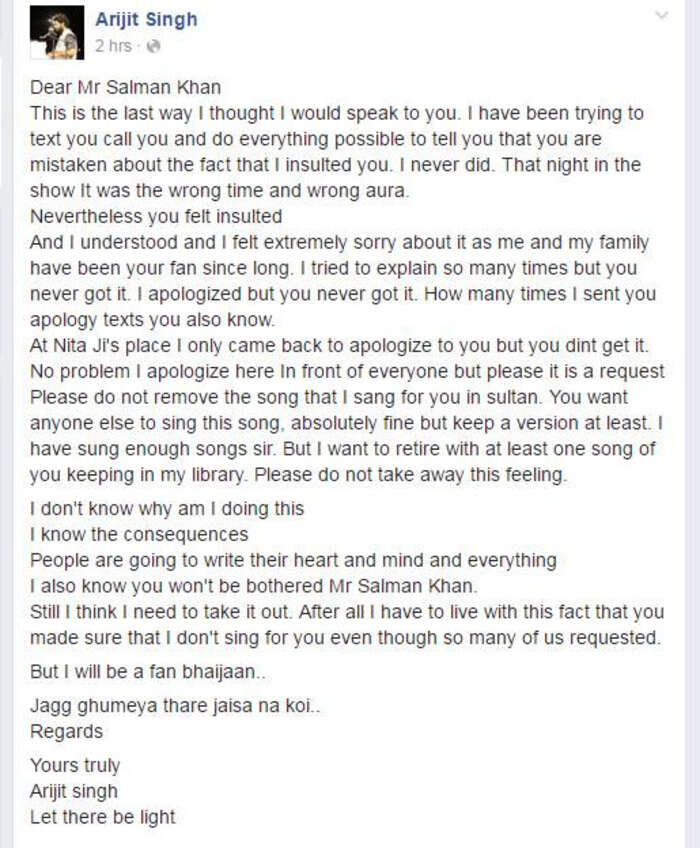This screenshot has width=700, height=848.
Task: Click the line 'Nevertheless you felt insulted'
Action: [156, 216]
